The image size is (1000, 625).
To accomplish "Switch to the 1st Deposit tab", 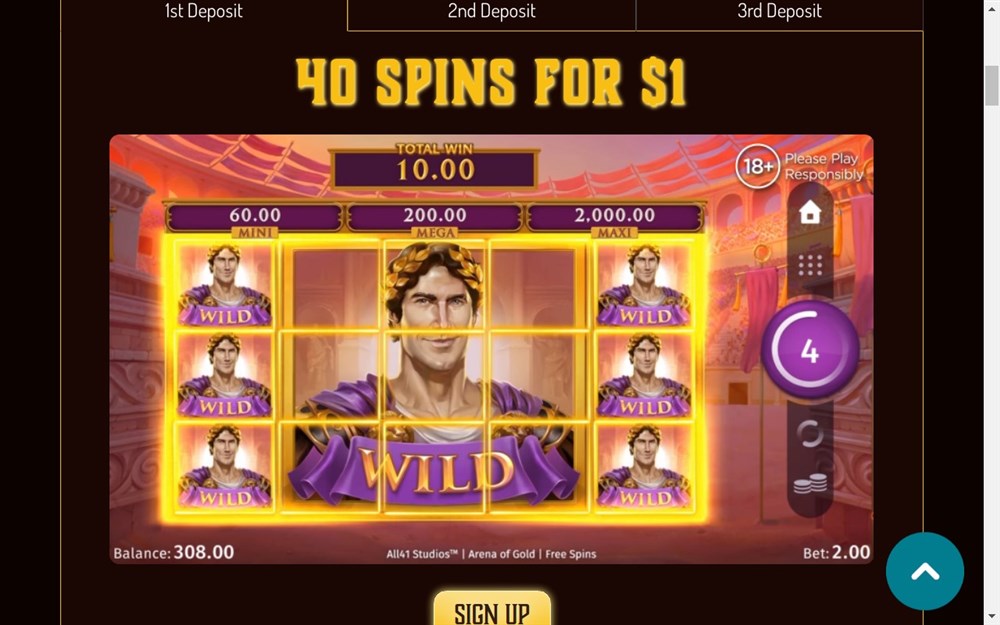I will pos(204,13).
